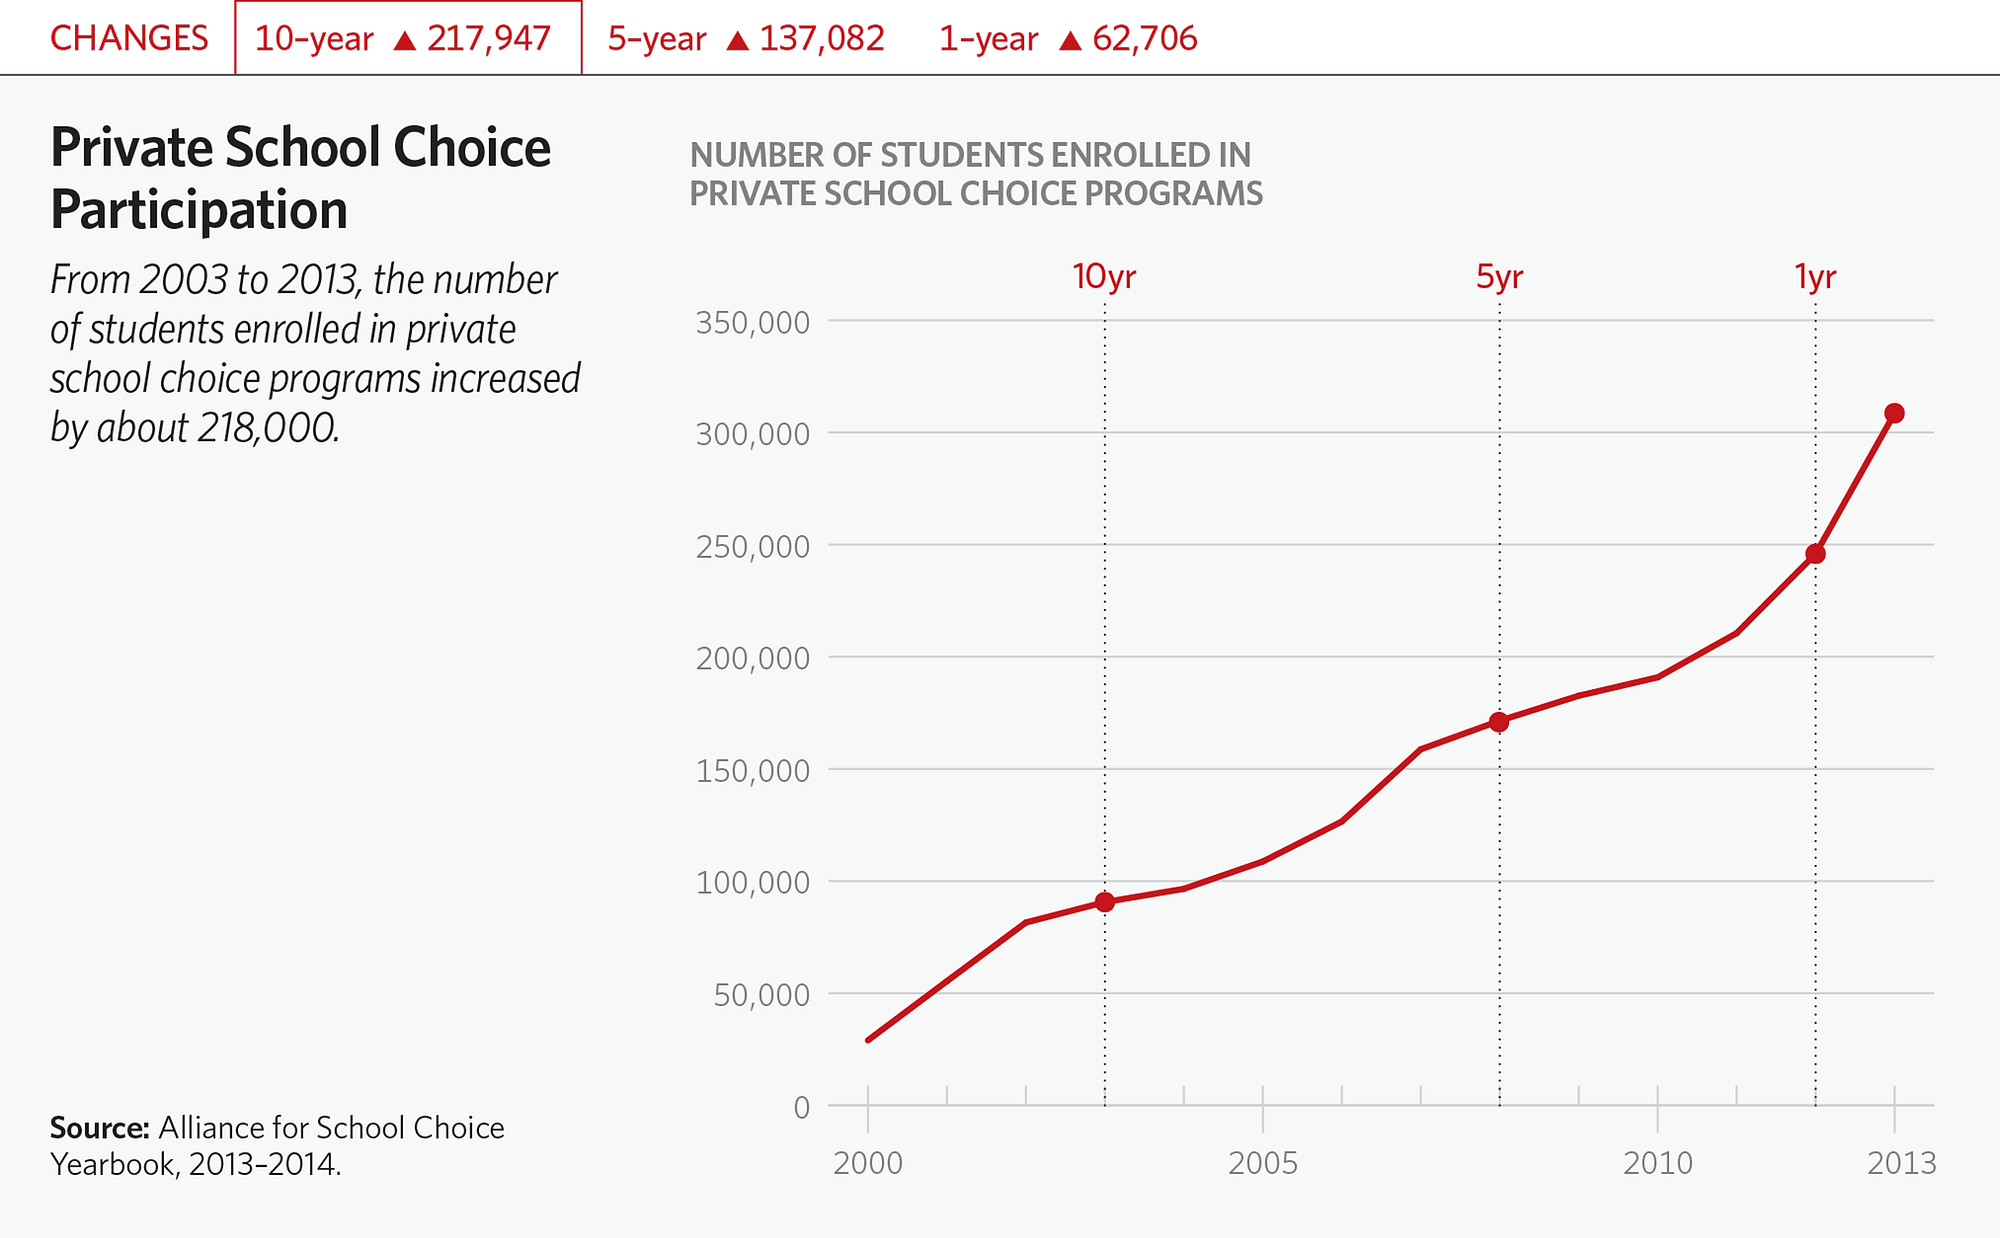This screenshot has height=1238, width=2000.
Task: Click the 10-year upward triangle icon
Action: (404, 40)
